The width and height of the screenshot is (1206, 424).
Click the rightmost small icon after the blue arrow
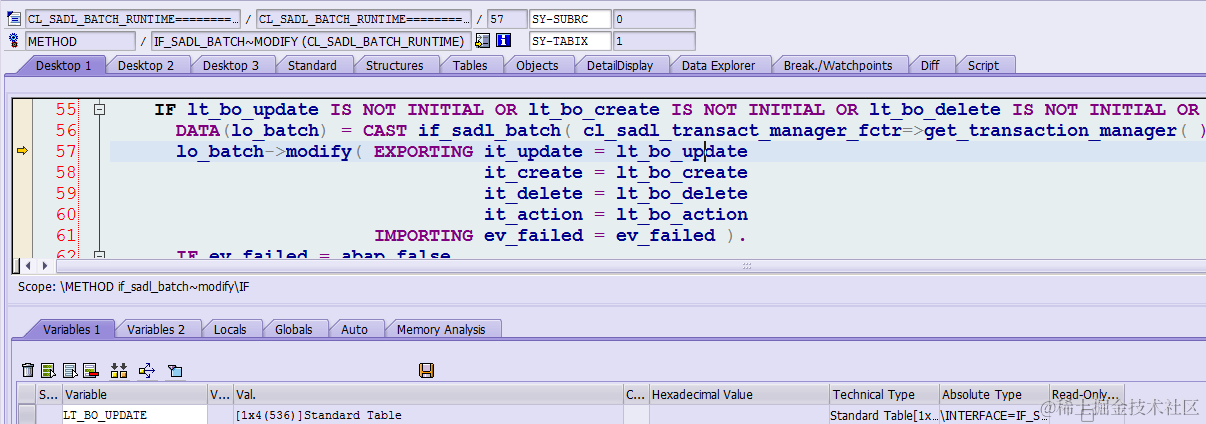point(175,371)
